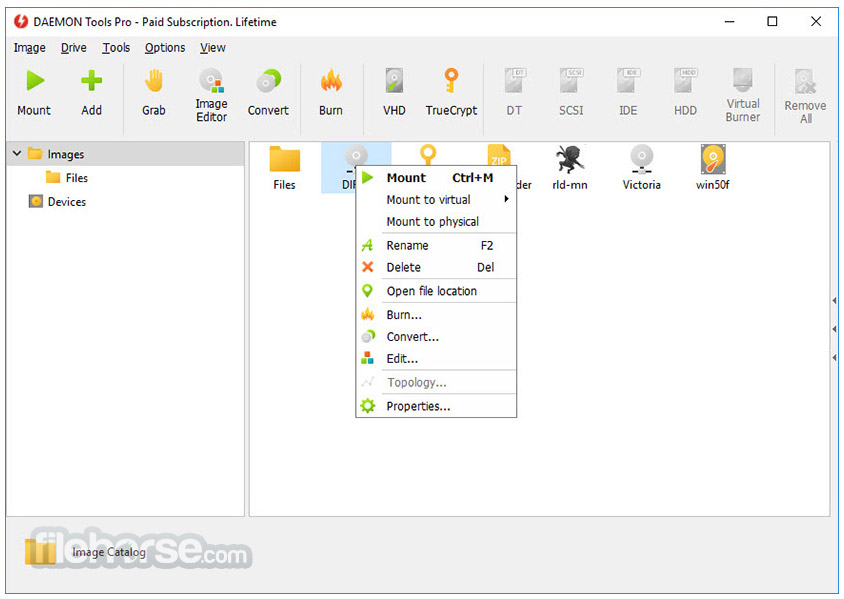Open the Image menu
The height and width of the screenshot is (599, 844).
(x=30, y=48)
